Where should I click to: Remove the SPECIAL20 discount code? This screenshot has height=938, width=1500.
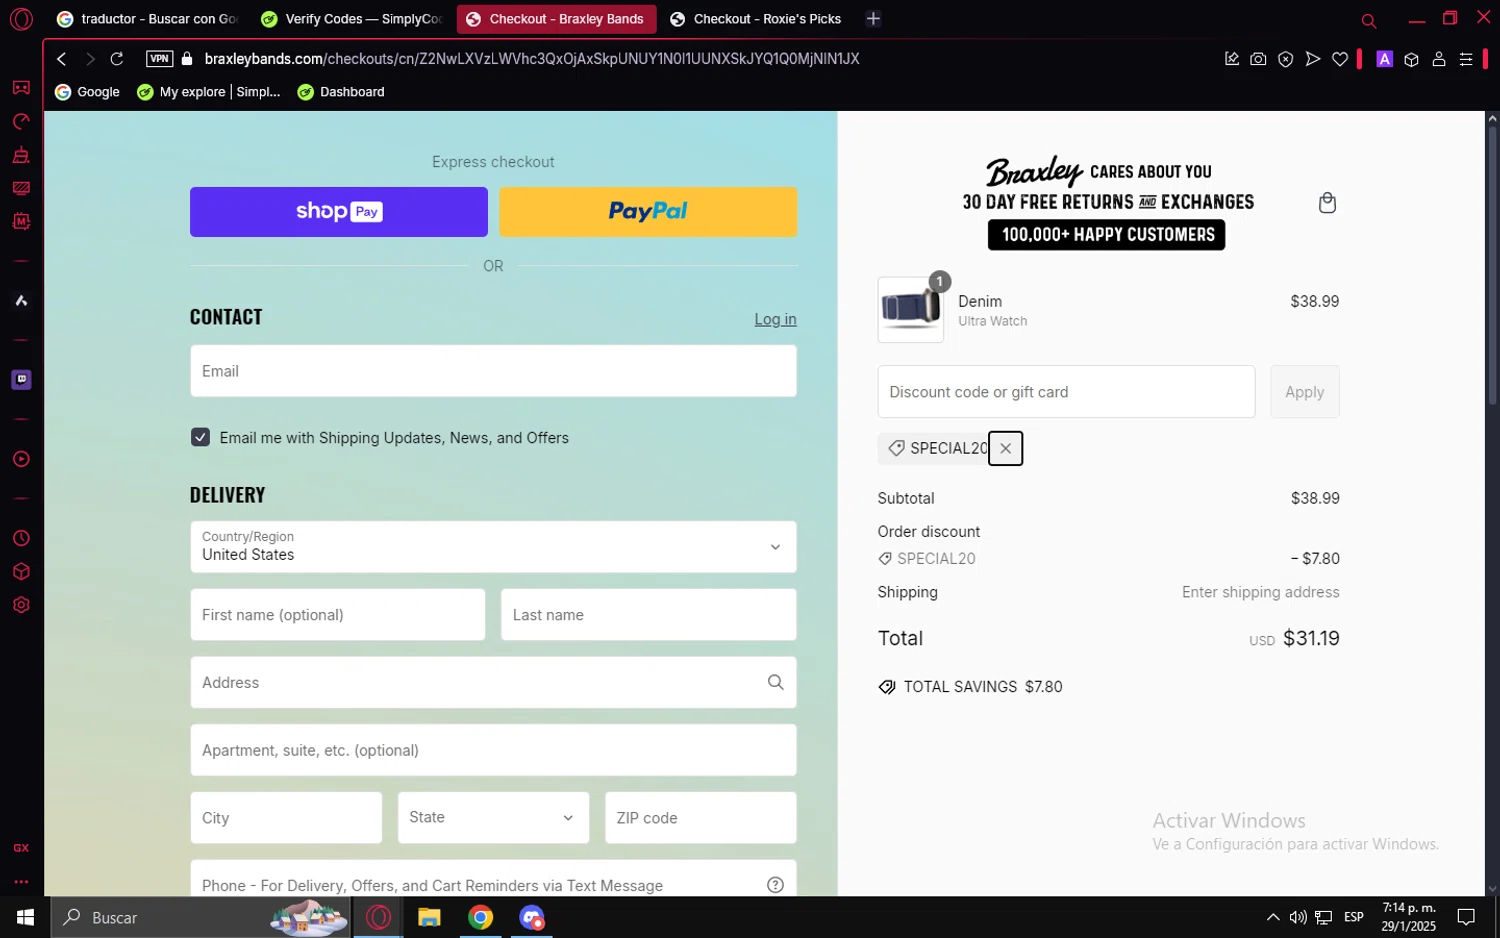1005,449
